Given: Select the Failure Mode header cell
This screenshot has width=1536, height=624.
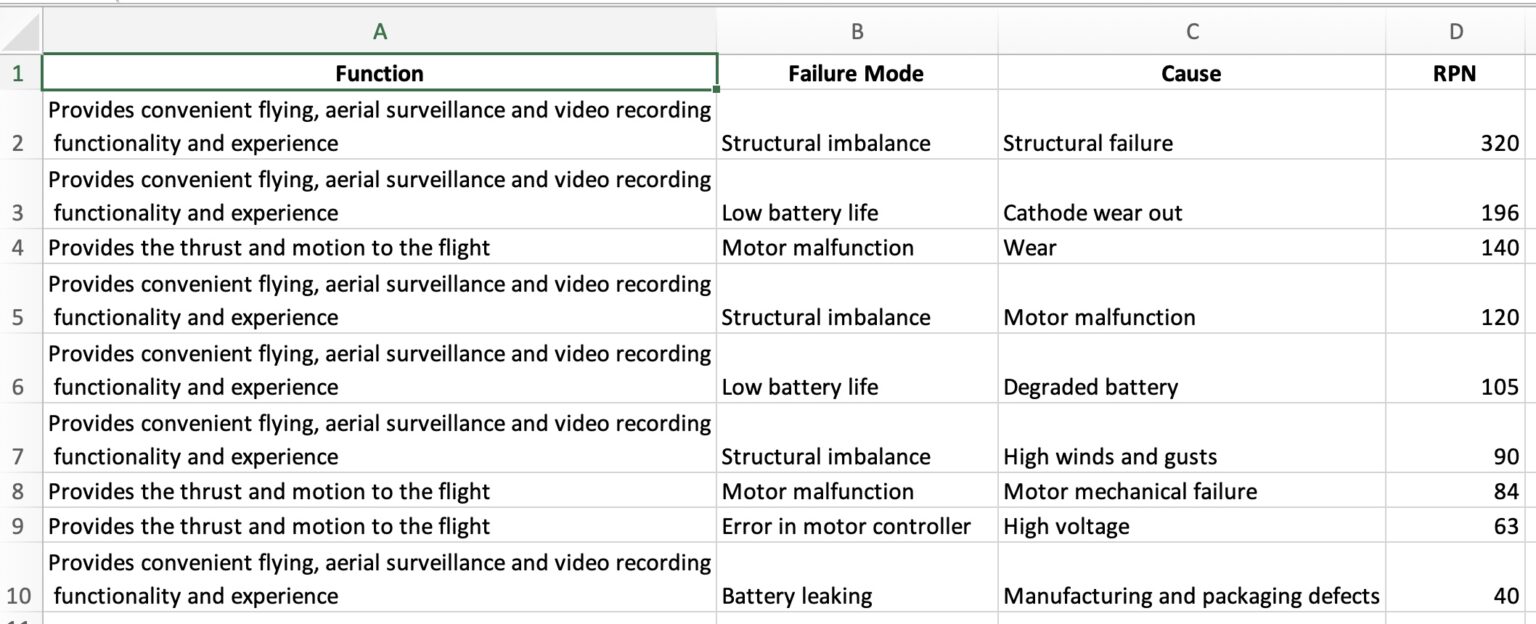Looking at the screenshot, I should click(856, 73).
